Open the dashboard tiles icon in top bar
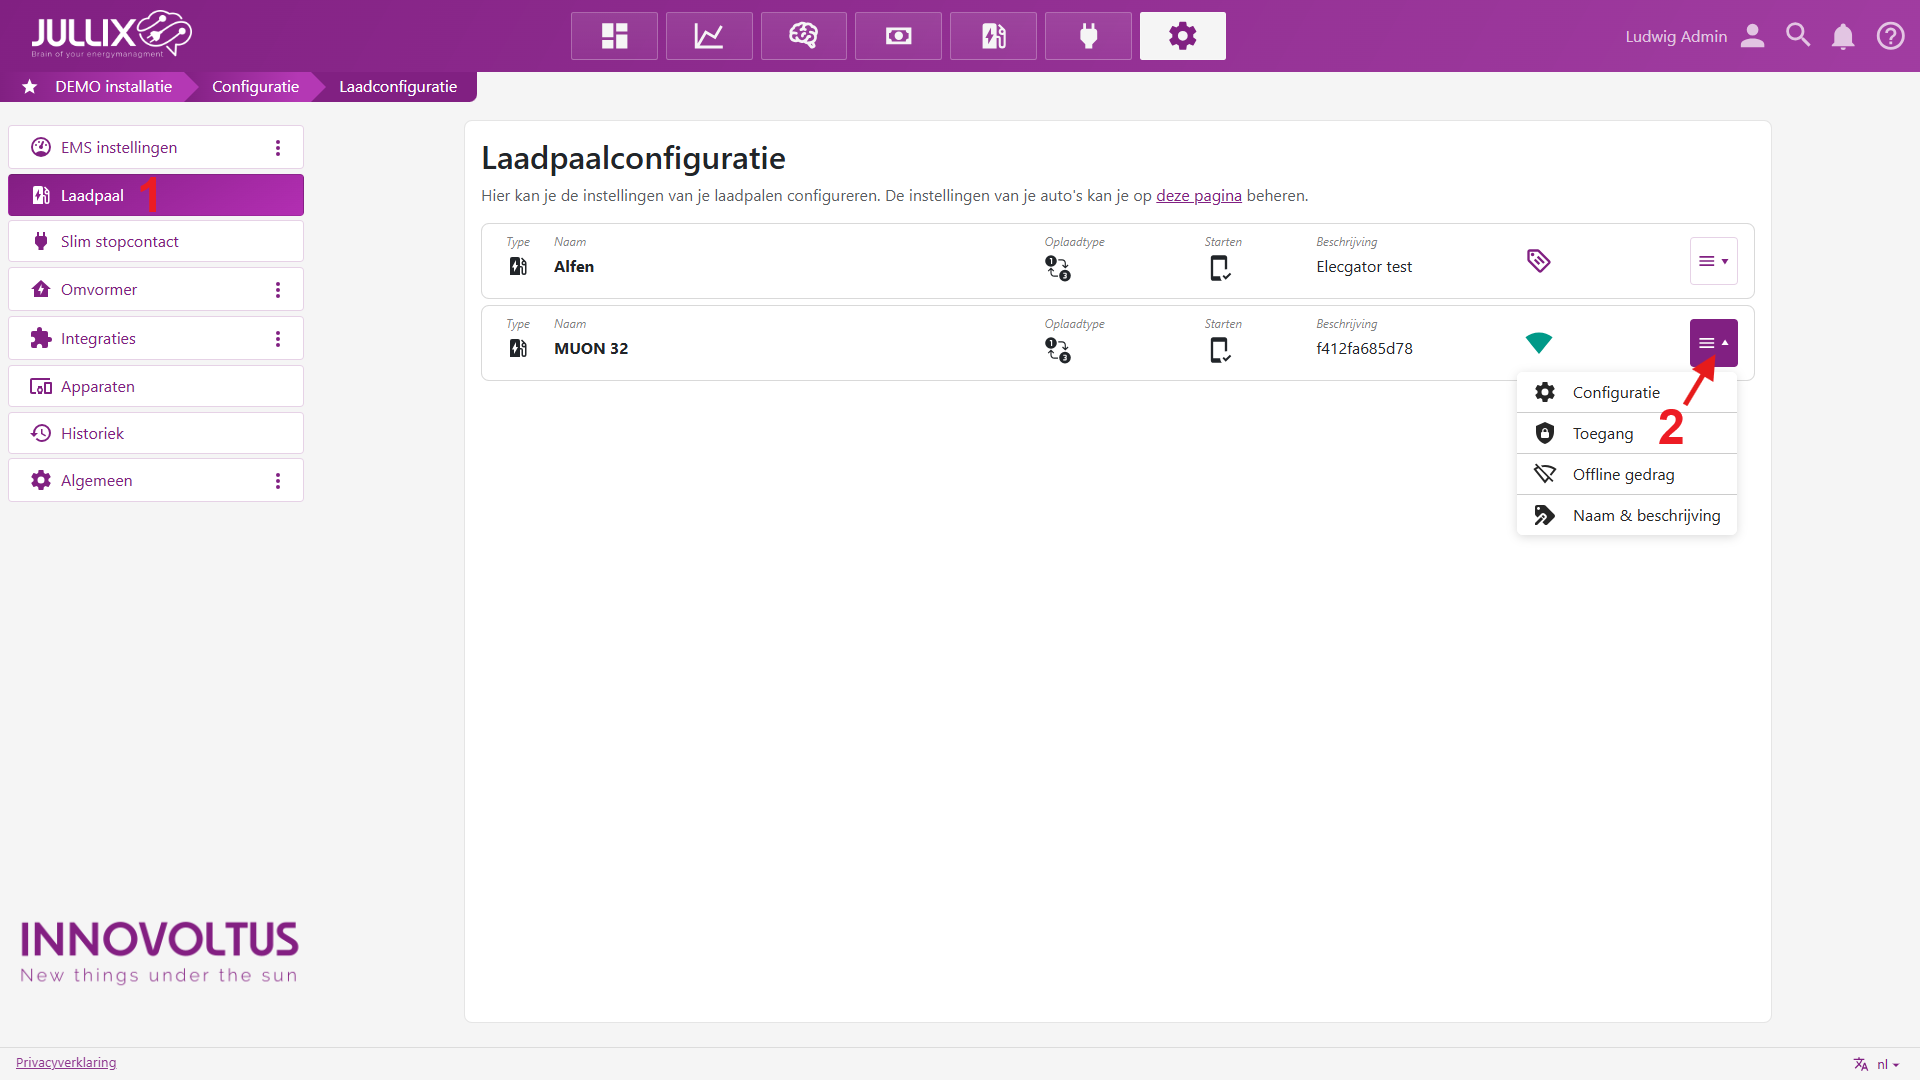The height and width of the screenshot is (1080, 1920). pos(614,36)
